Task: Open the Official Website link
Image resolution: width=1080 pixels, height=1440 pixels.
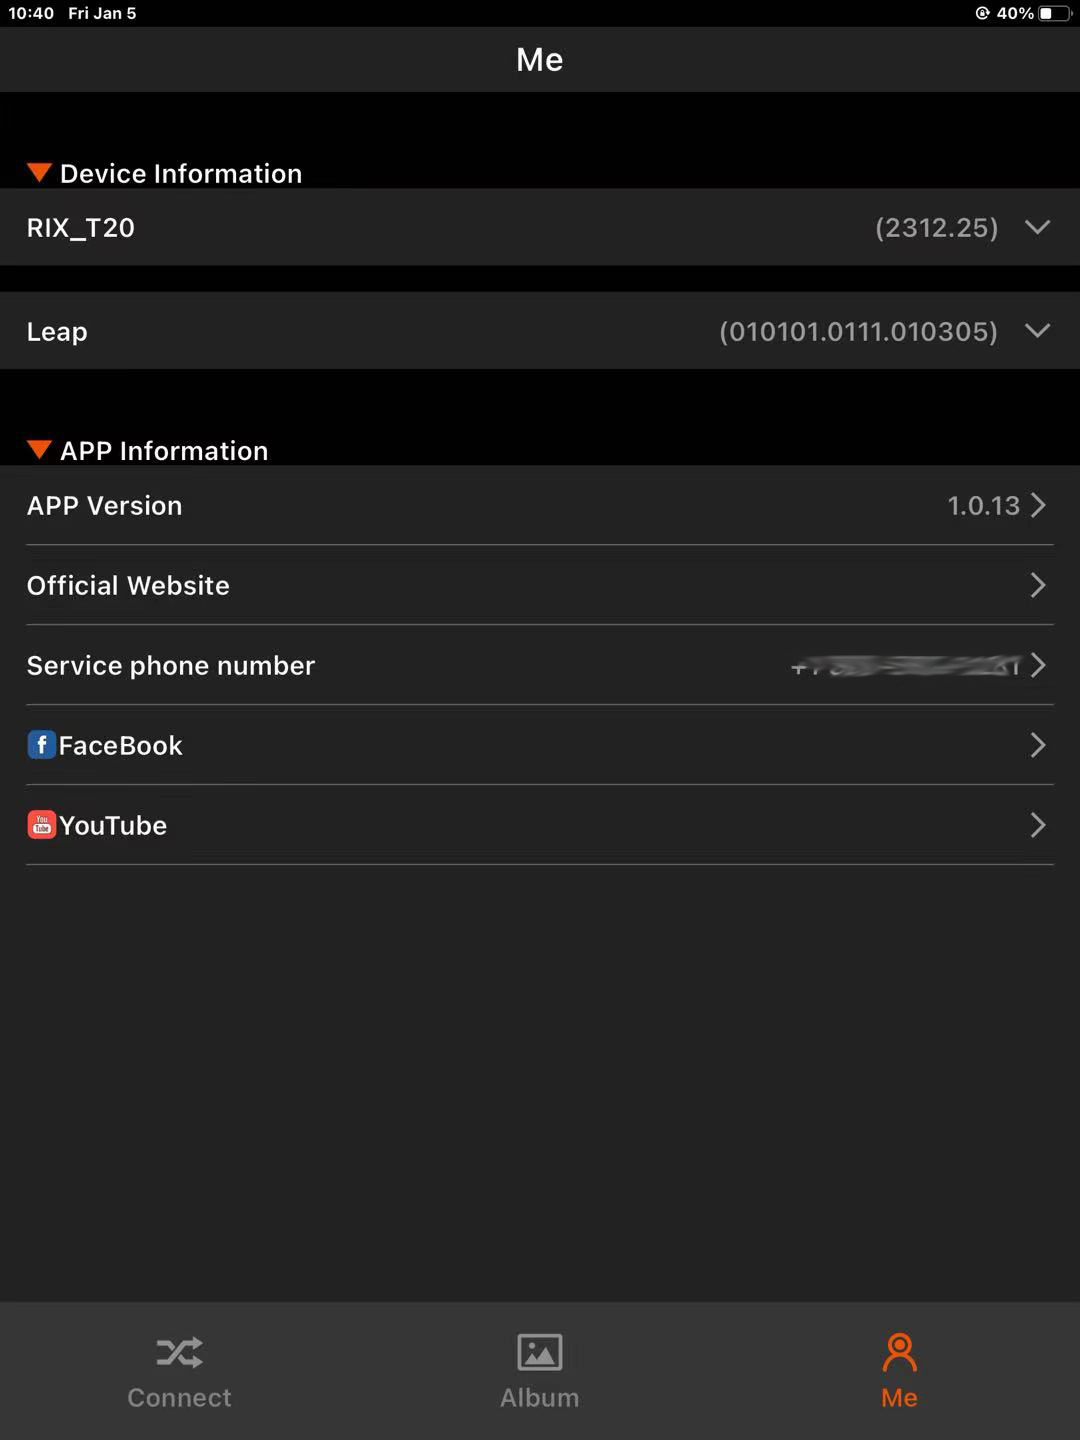Action: (540, 585)
